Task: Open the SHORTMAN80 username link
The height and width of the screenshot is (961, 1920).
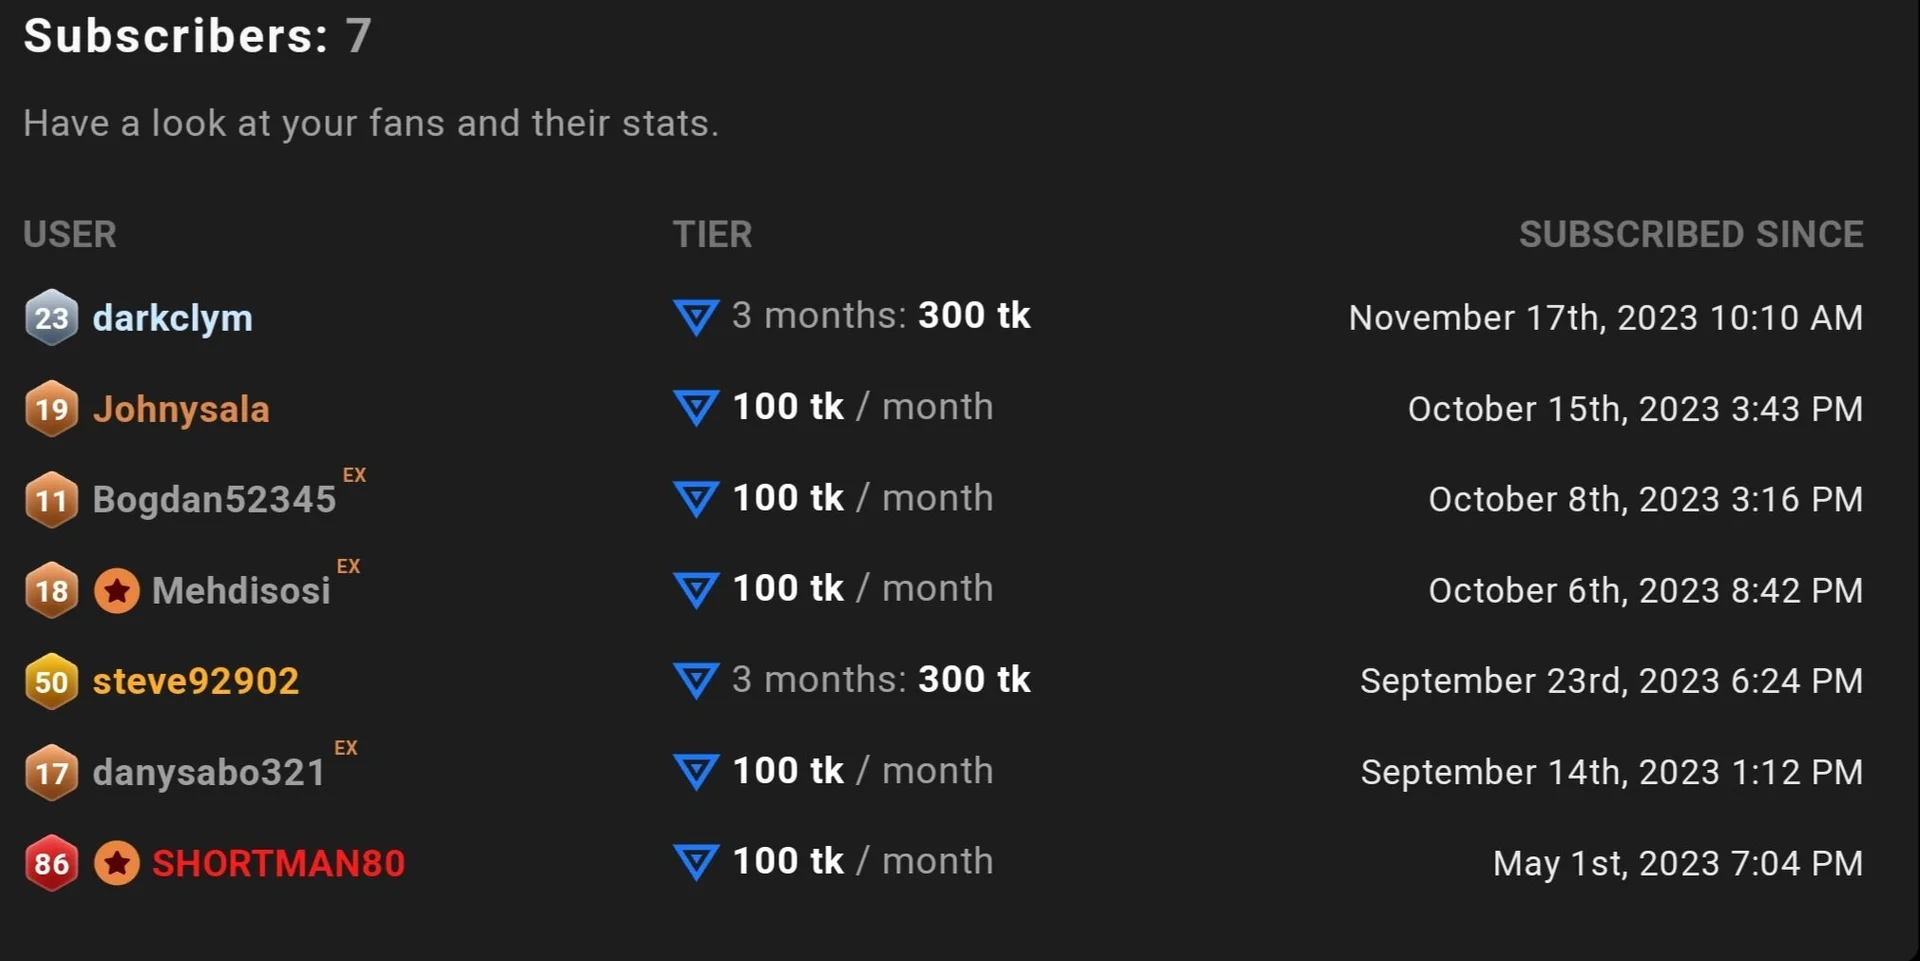Action: tap(278, 863)
